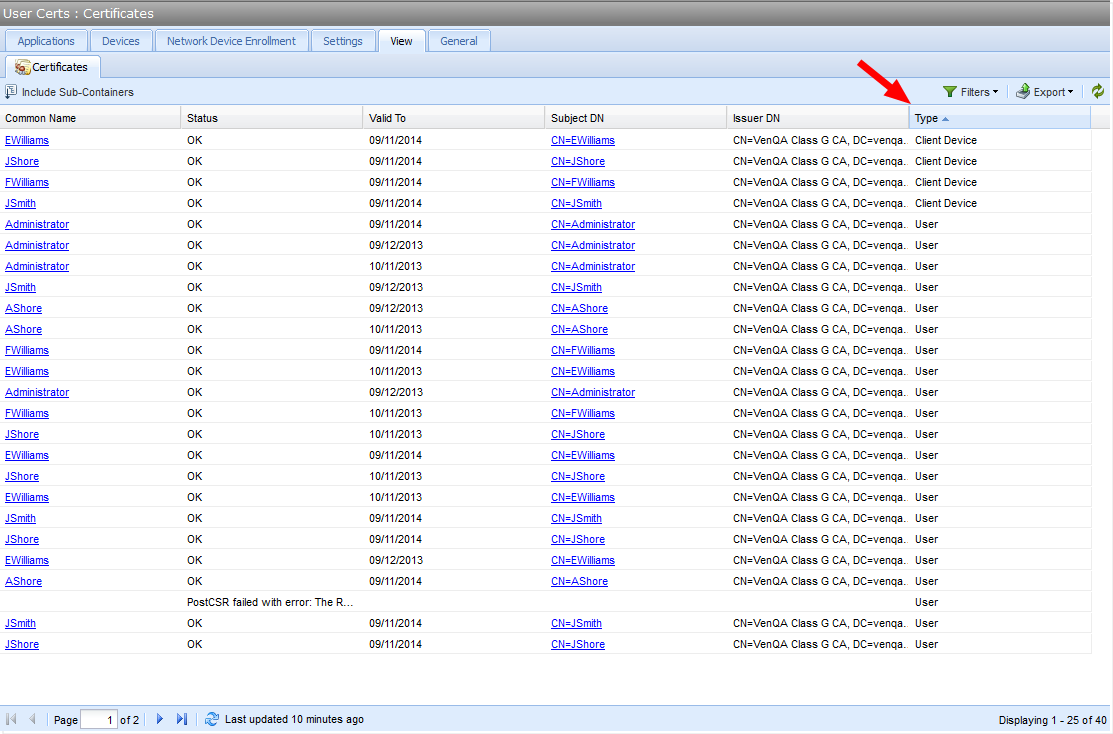
Task: Click the first page arrow icon
Action: point(11,719)
